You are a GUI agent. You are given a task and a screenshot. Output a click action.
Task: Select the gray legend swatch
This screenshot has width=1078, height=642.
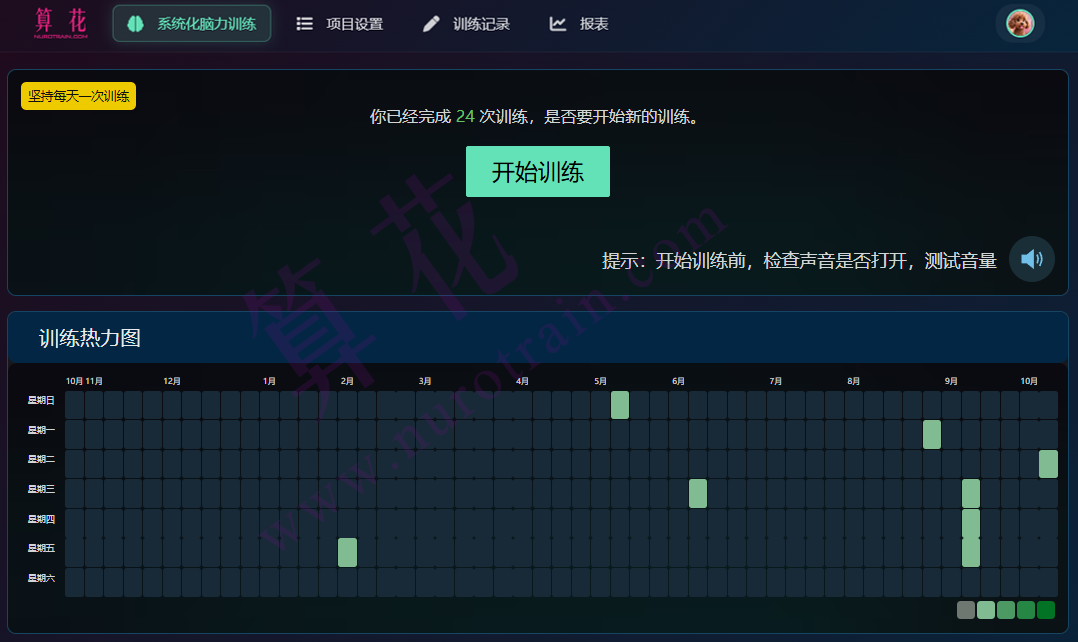[965, 609]
